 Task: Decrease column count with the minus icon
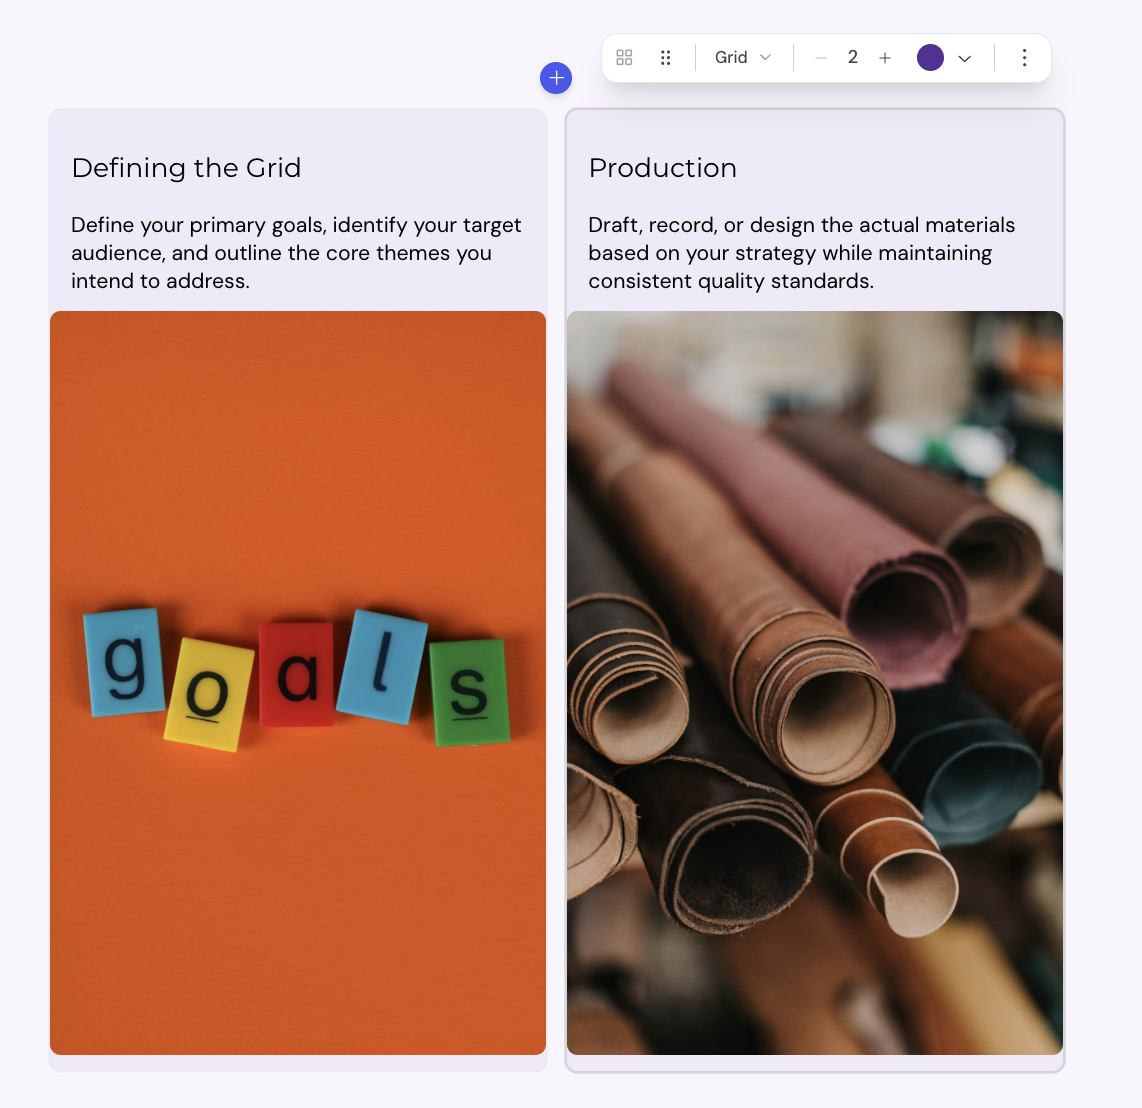(x=821, y=58)
